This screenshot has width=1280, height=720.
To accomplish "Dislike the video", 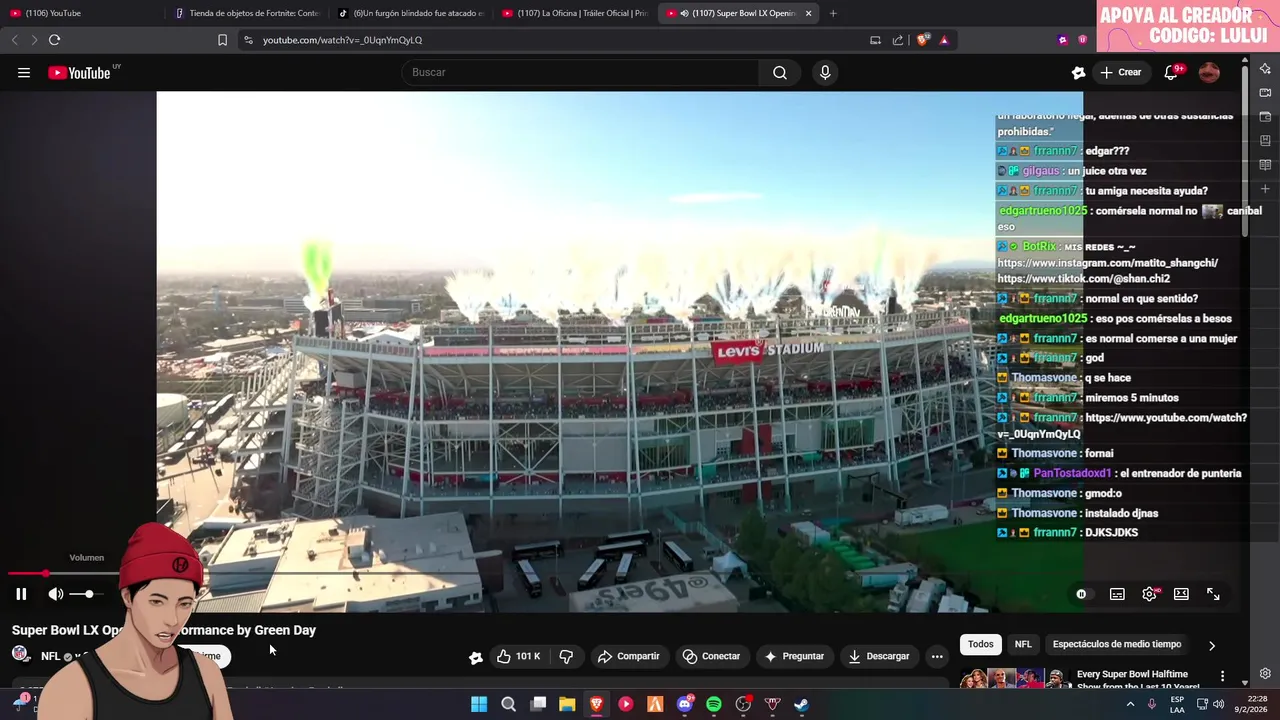I will pos(566,656).
